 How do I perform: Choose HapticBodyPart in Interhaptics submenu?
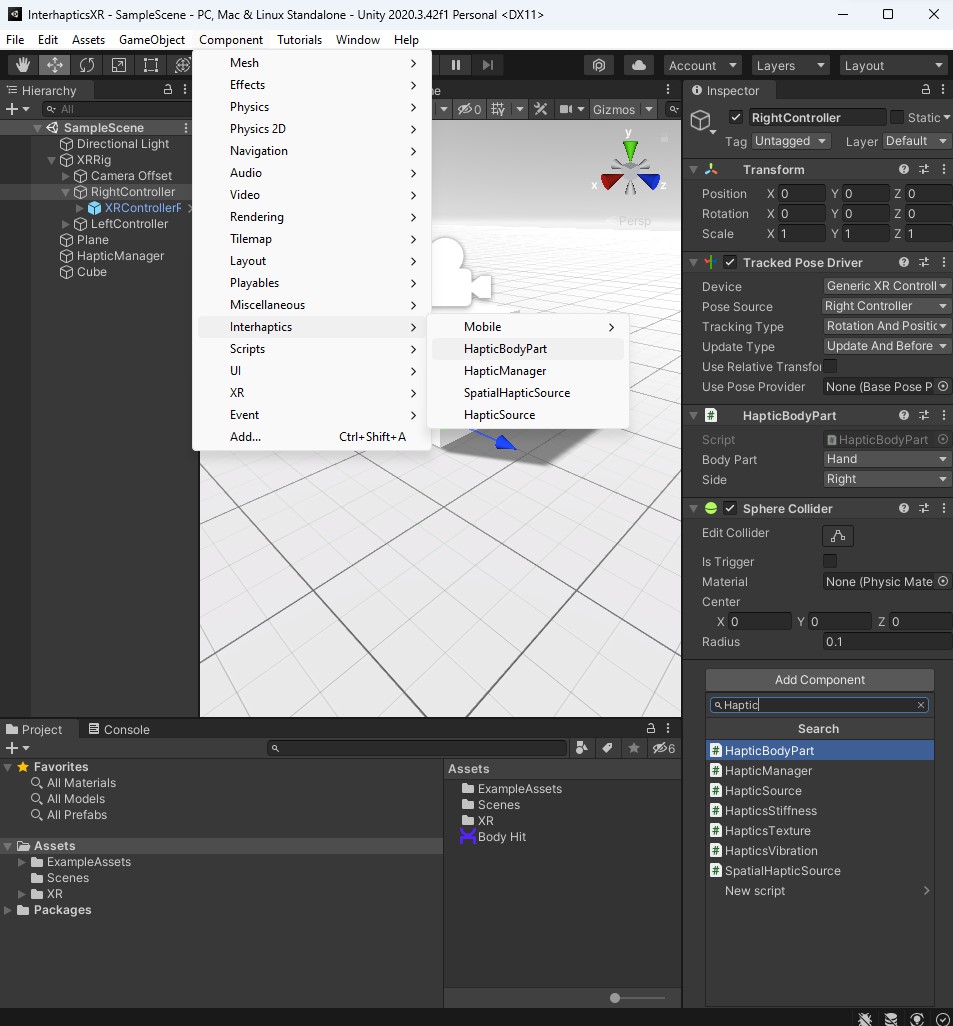pos(528,349)
